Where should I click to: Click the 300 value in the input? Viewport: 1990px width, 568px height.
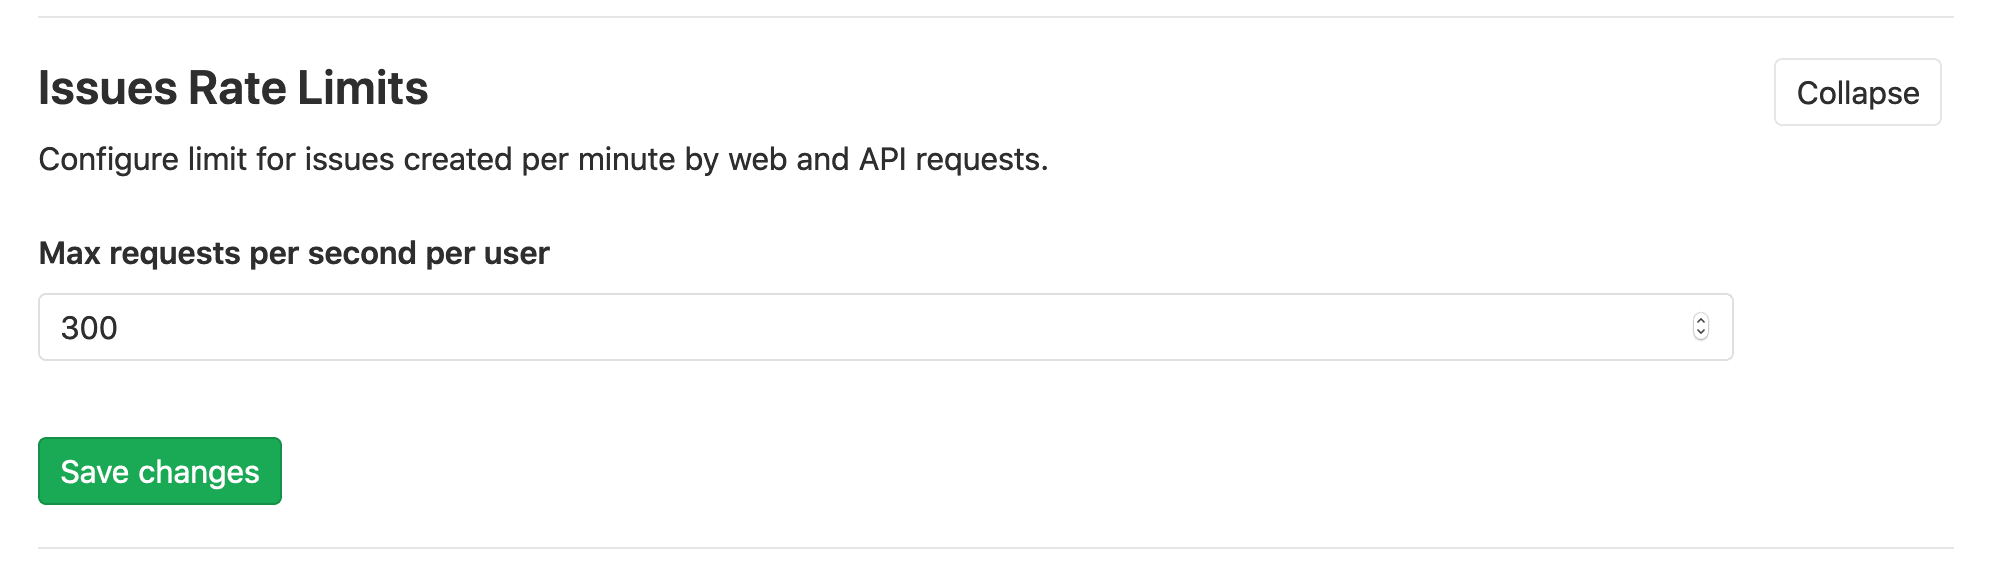(89, 328)
